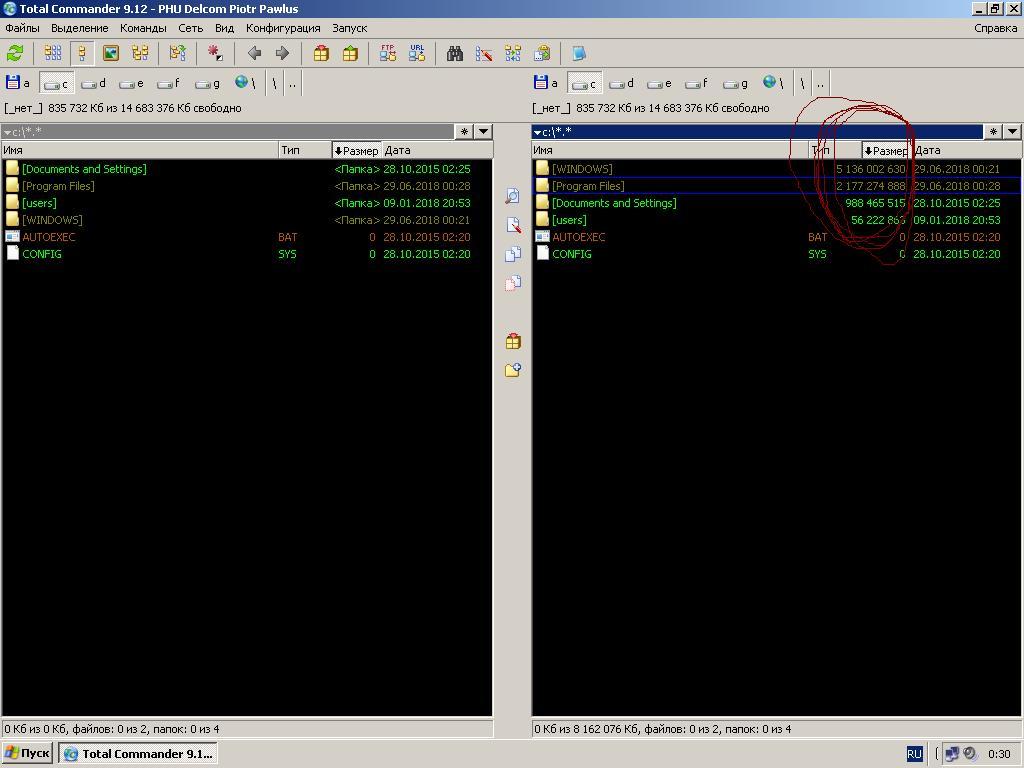Viewport: 1024px width, 768px height.
Task: Open the Конфигурация menu
Action: pyautogui.click(x=283, y=28)
